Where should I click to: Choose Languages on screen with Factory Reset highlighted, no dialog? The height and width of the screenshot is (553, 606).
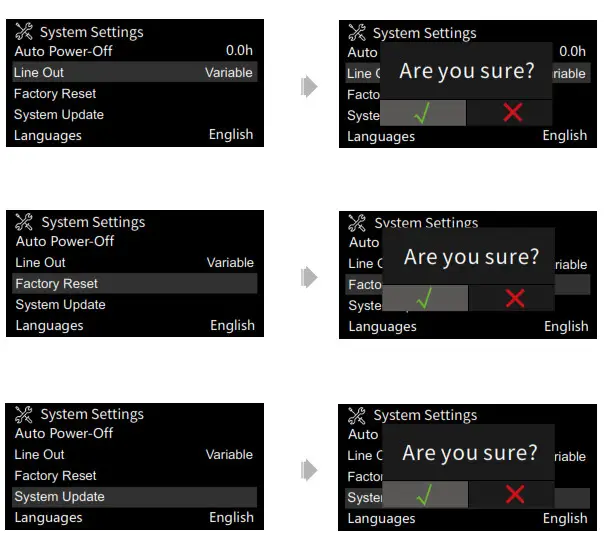[49, 325]
